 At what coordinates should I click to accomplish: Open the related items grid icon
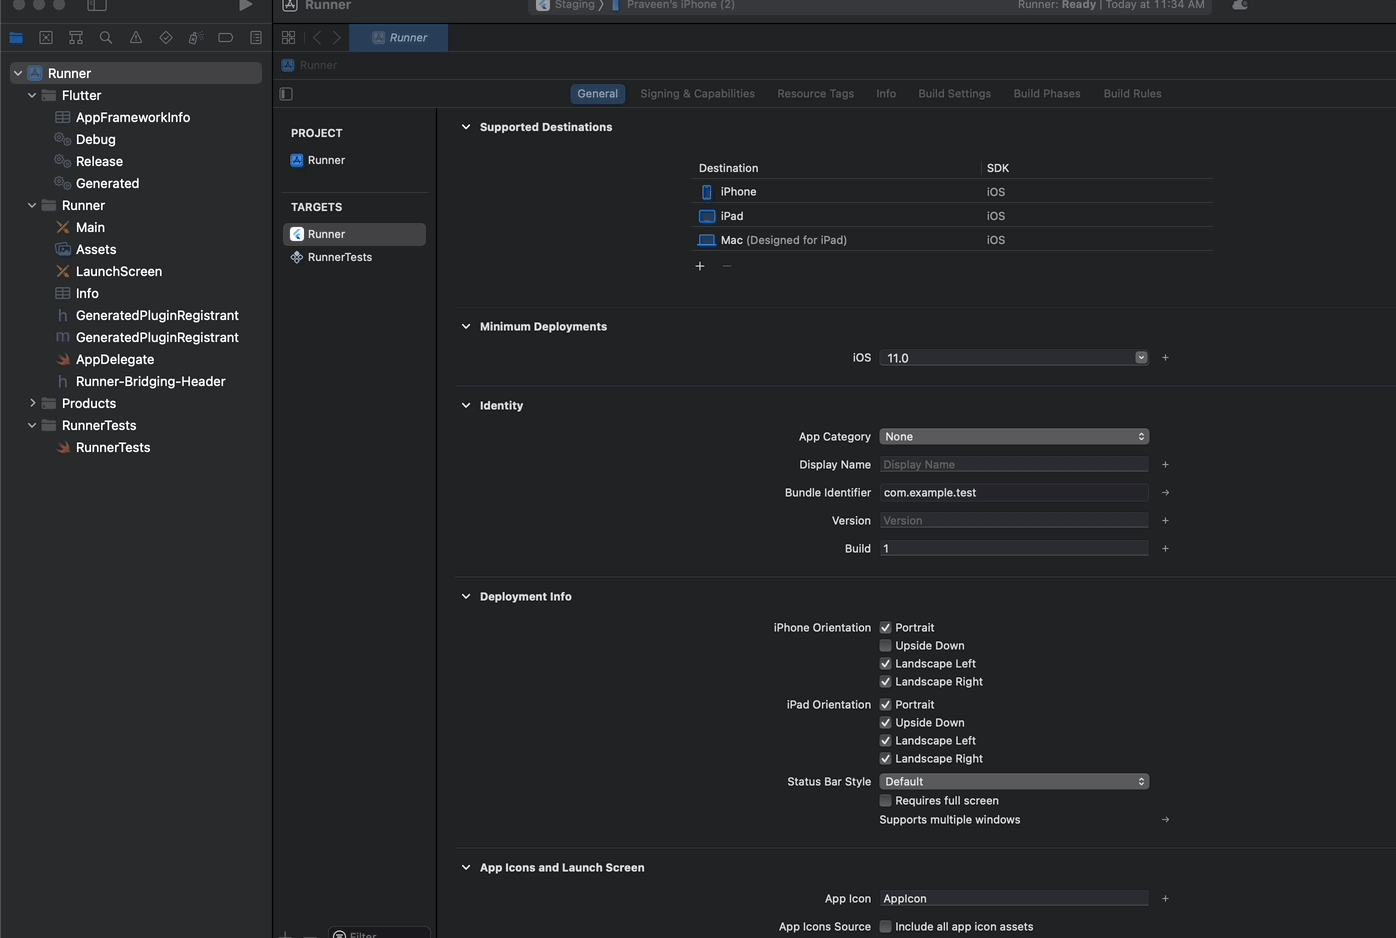[x=289, y=38]
